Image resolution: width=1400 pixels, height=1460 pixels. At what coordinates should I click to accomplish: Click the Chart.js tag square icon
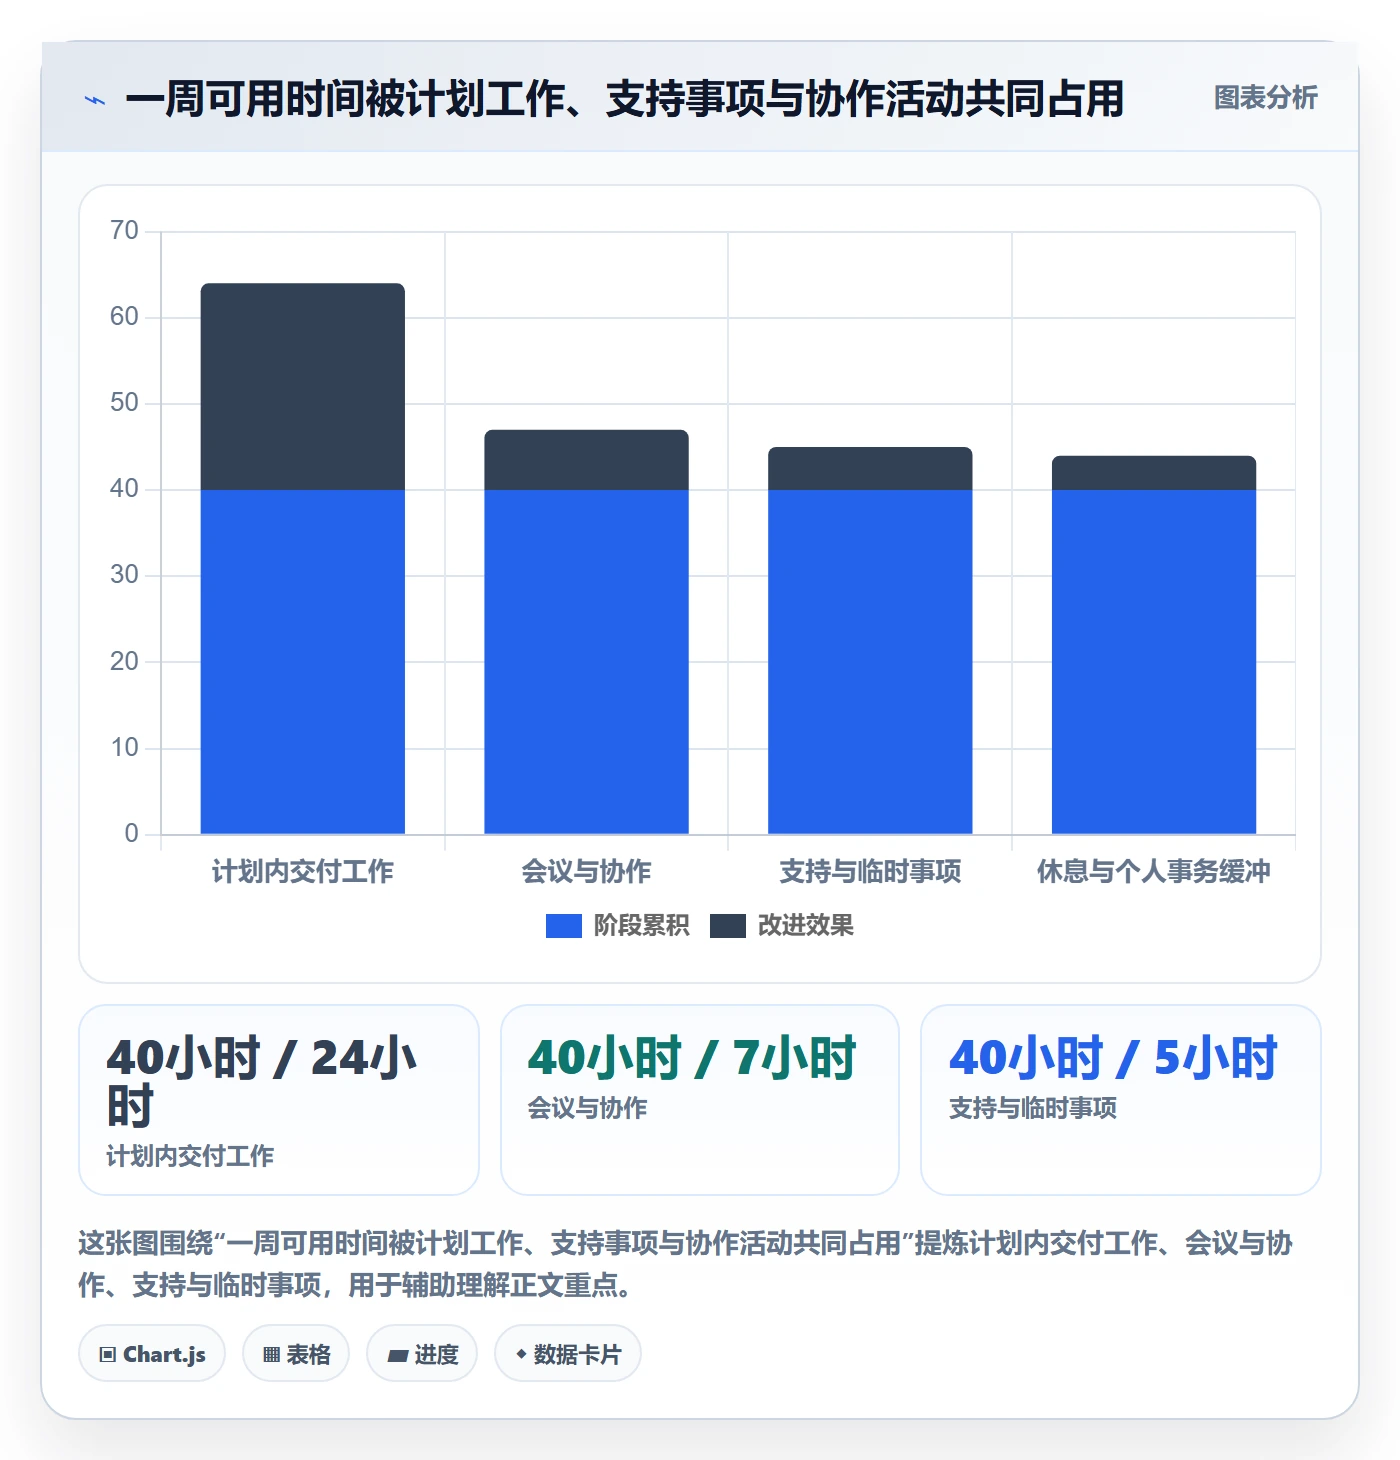pos(108,1355)
